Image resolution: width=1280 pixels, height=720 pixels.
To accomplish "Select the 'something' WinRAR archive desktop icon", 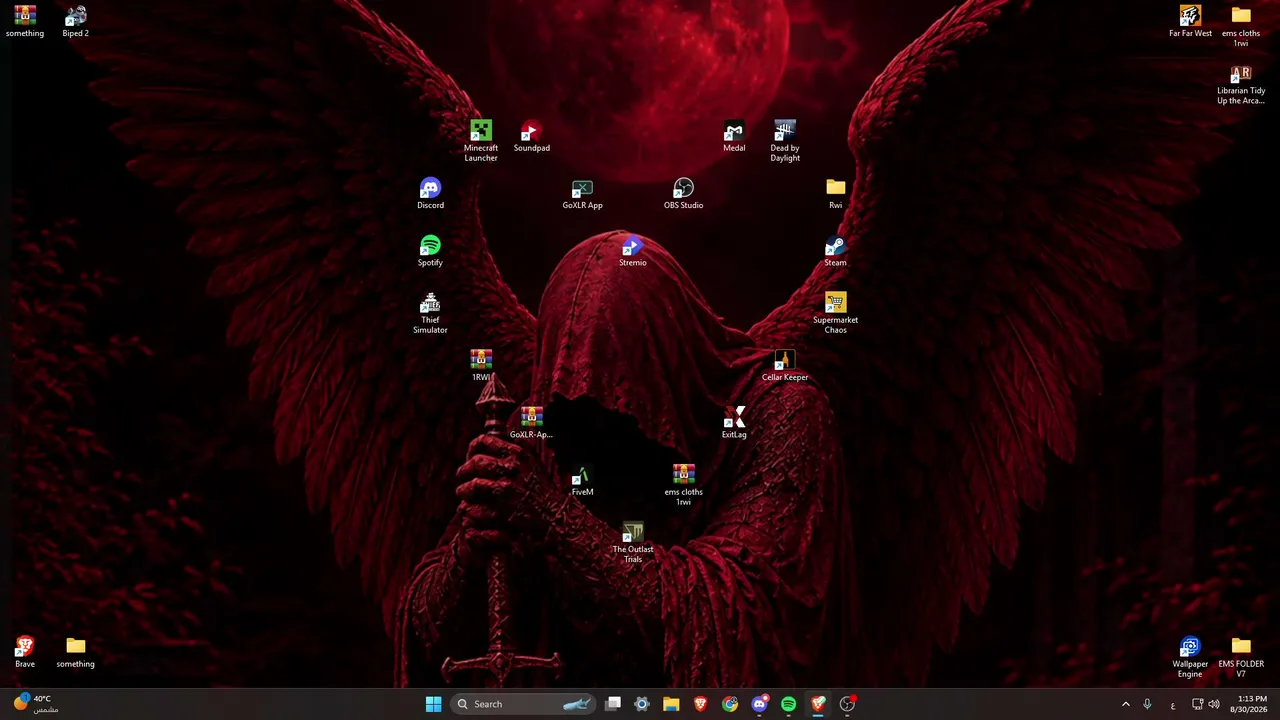I will tap(25, 21).
